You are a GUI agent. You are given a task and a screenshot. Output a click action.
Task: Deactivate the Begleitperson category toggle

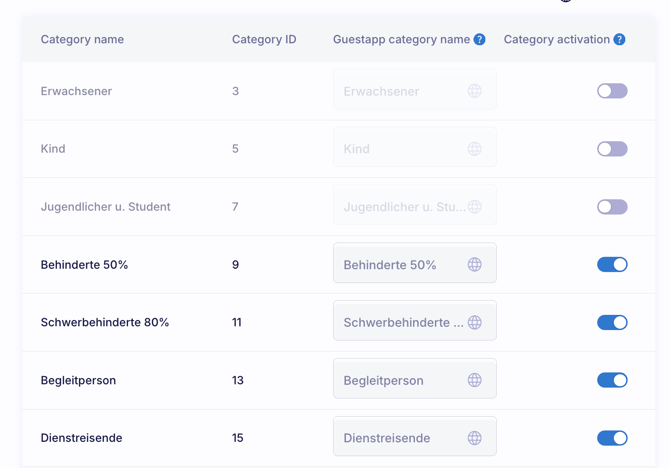coord(612,381)
